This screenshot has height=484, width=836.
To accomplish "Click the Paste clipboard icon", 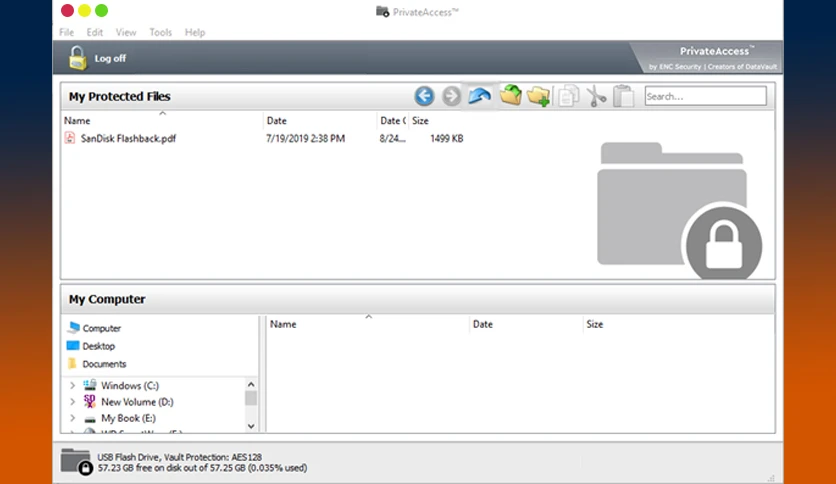I will tap(623, 96).
